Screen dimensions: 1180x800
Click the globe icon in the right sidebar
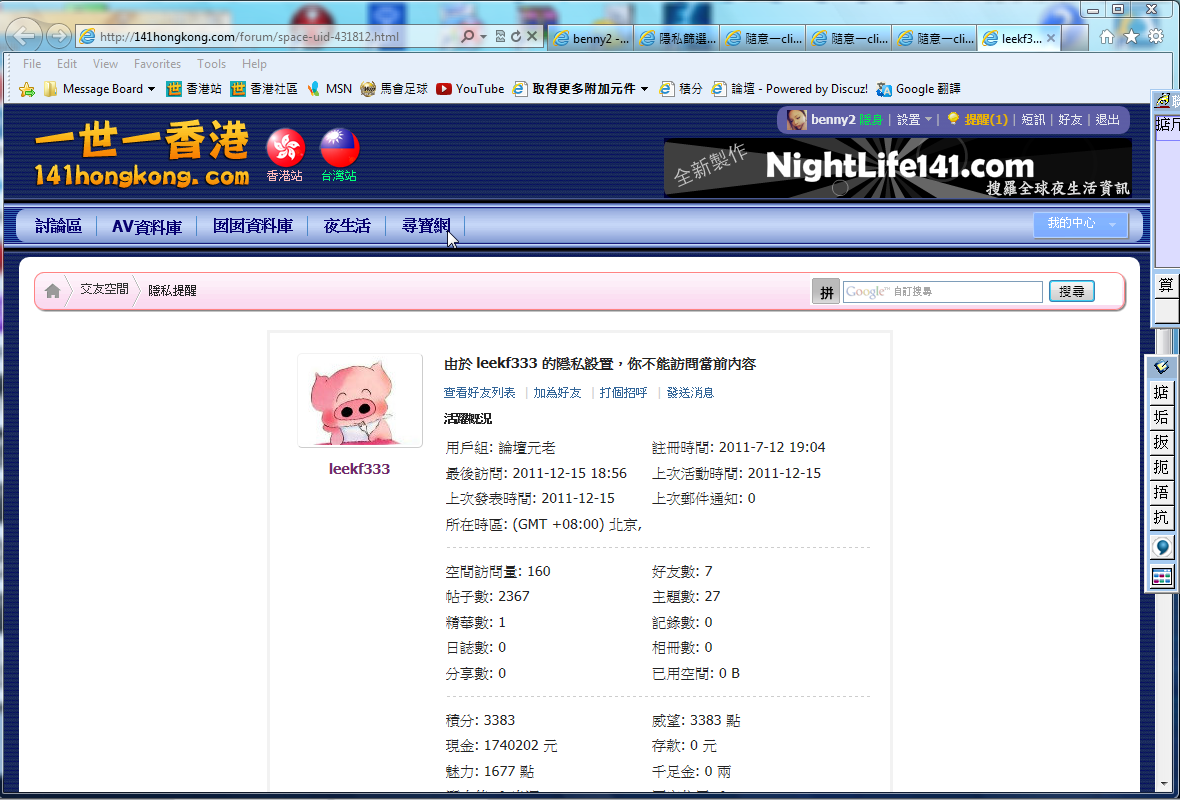click(x=1161, y=547)
